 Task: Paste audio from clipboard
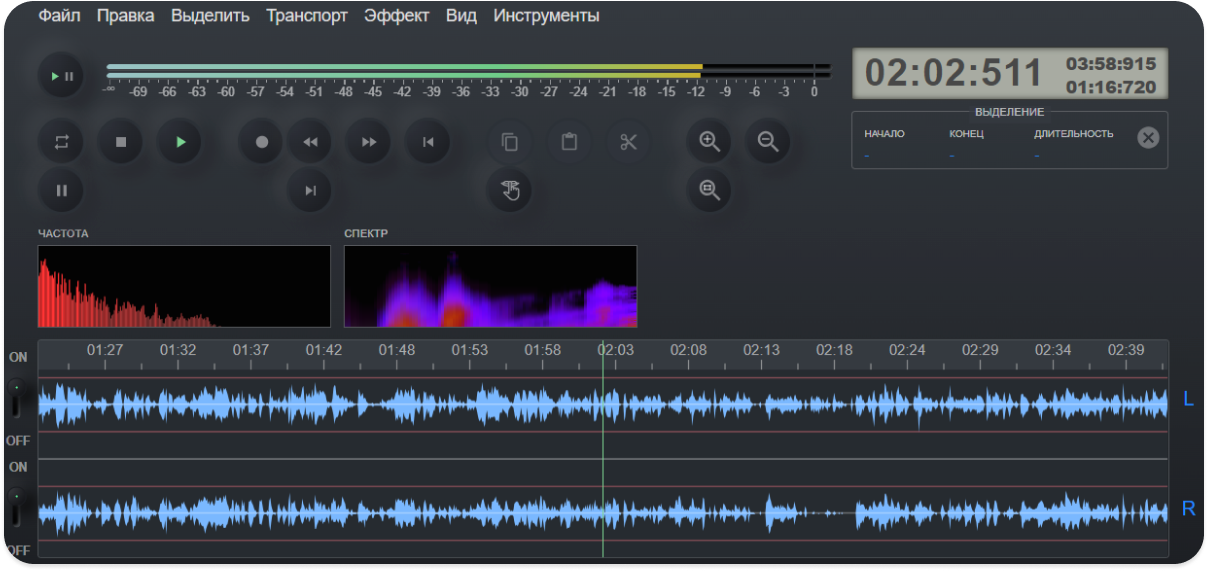click(569, 142)
